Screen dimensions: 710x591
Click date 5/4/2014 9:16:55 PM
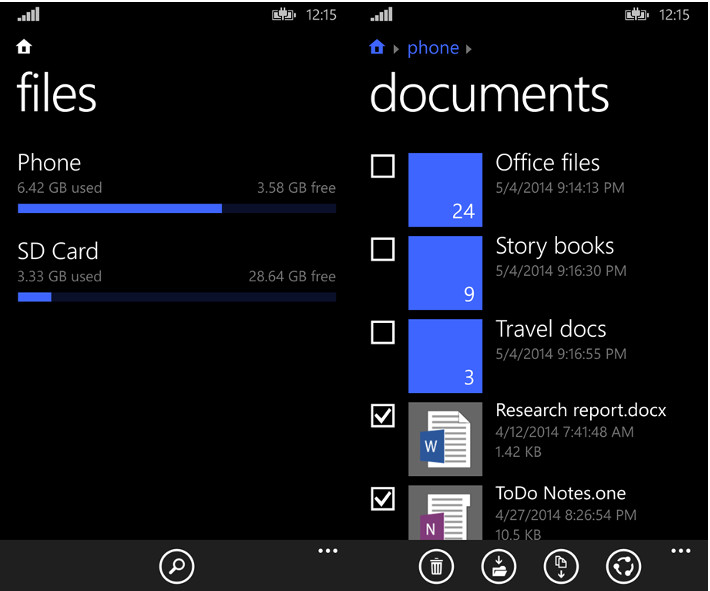561,354
